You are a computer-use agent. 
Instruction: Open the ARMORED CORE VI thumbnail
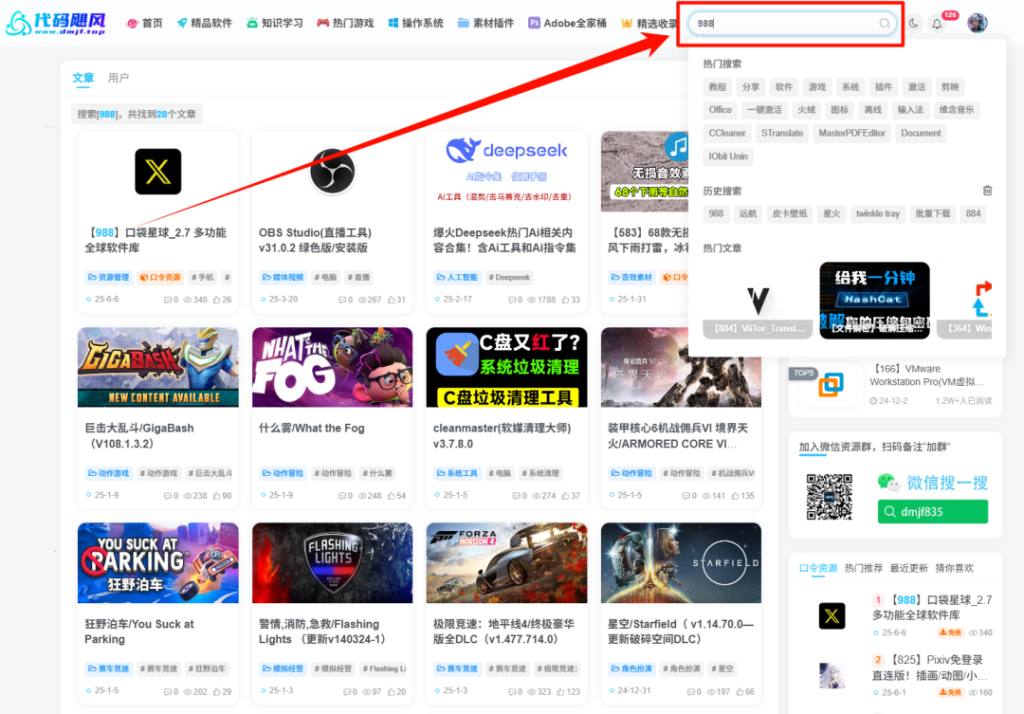[681, 367]
